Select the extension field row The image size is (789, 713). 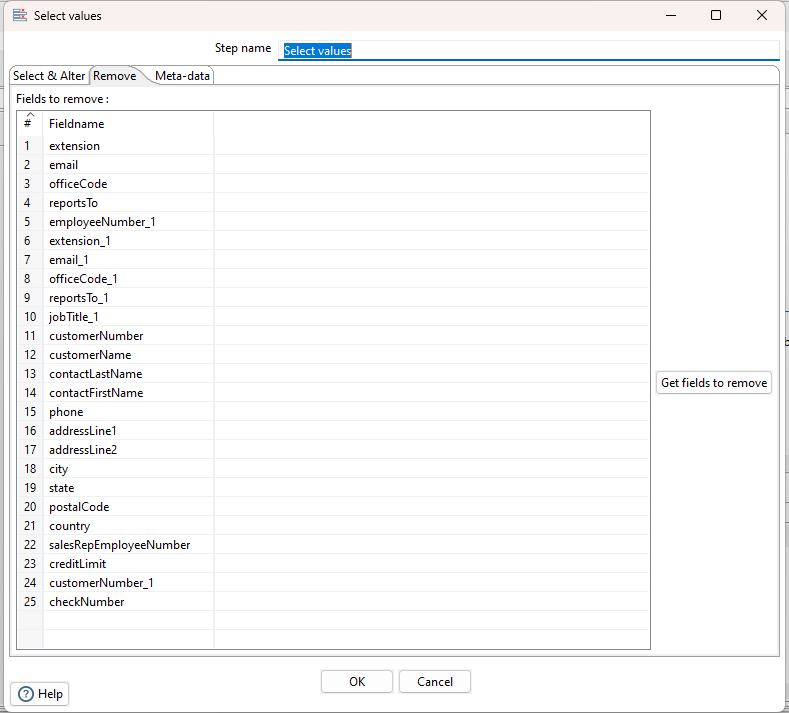(127, 146)
